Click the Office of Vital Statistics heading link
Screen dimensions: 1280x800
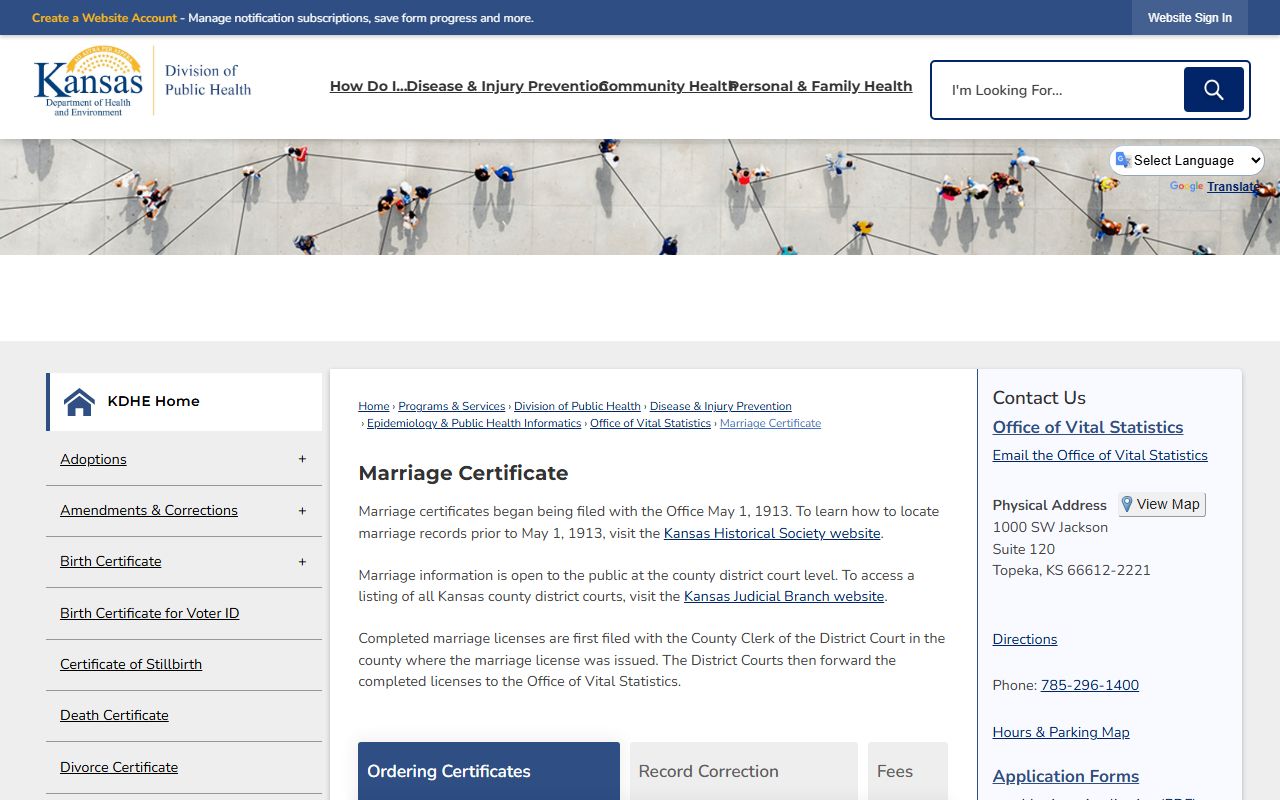click(1088, 427)
